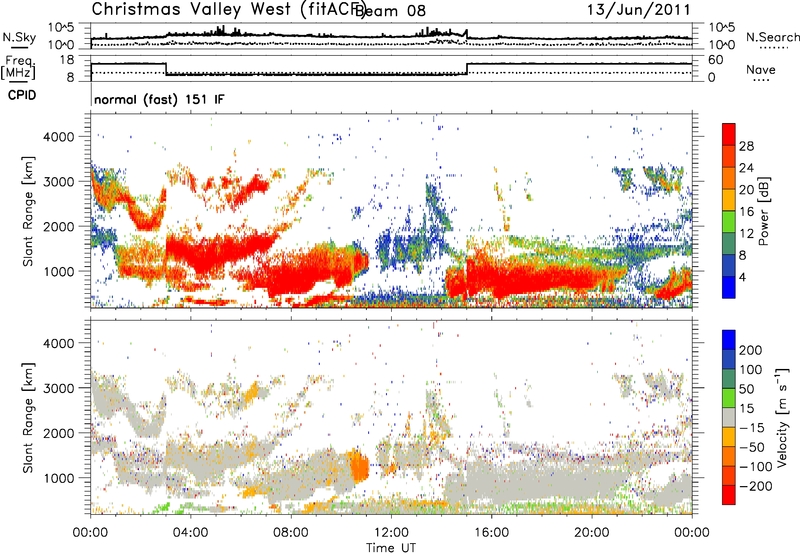Click the light green power segment between 12 and 16
Screen dimensions: 800x554
[729, 221]
